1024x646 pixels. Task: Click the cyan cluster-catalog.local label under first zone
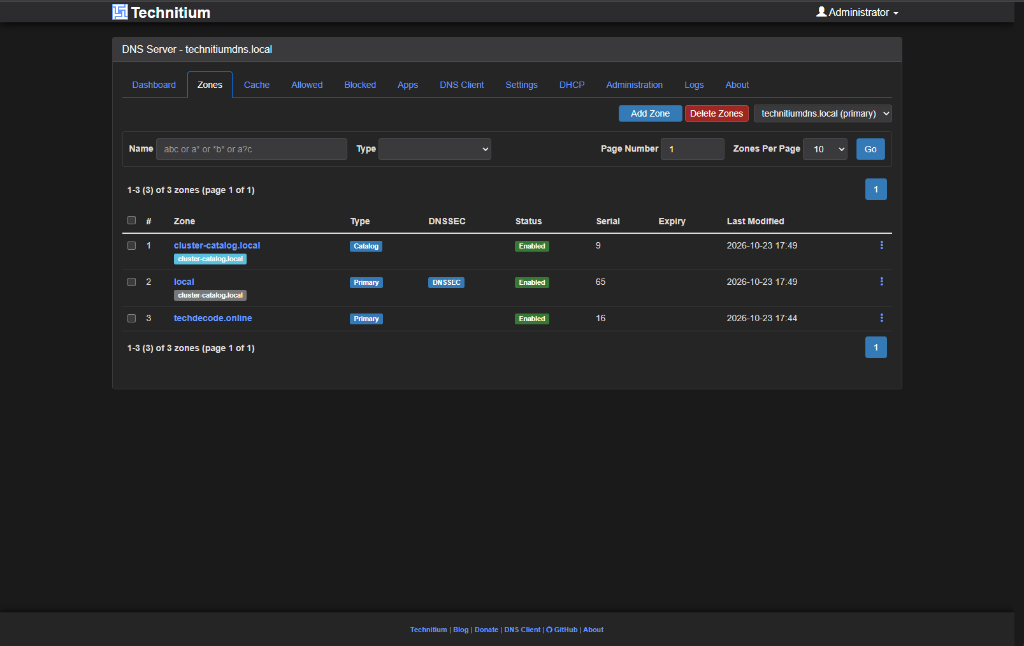(x=210, y=259)
